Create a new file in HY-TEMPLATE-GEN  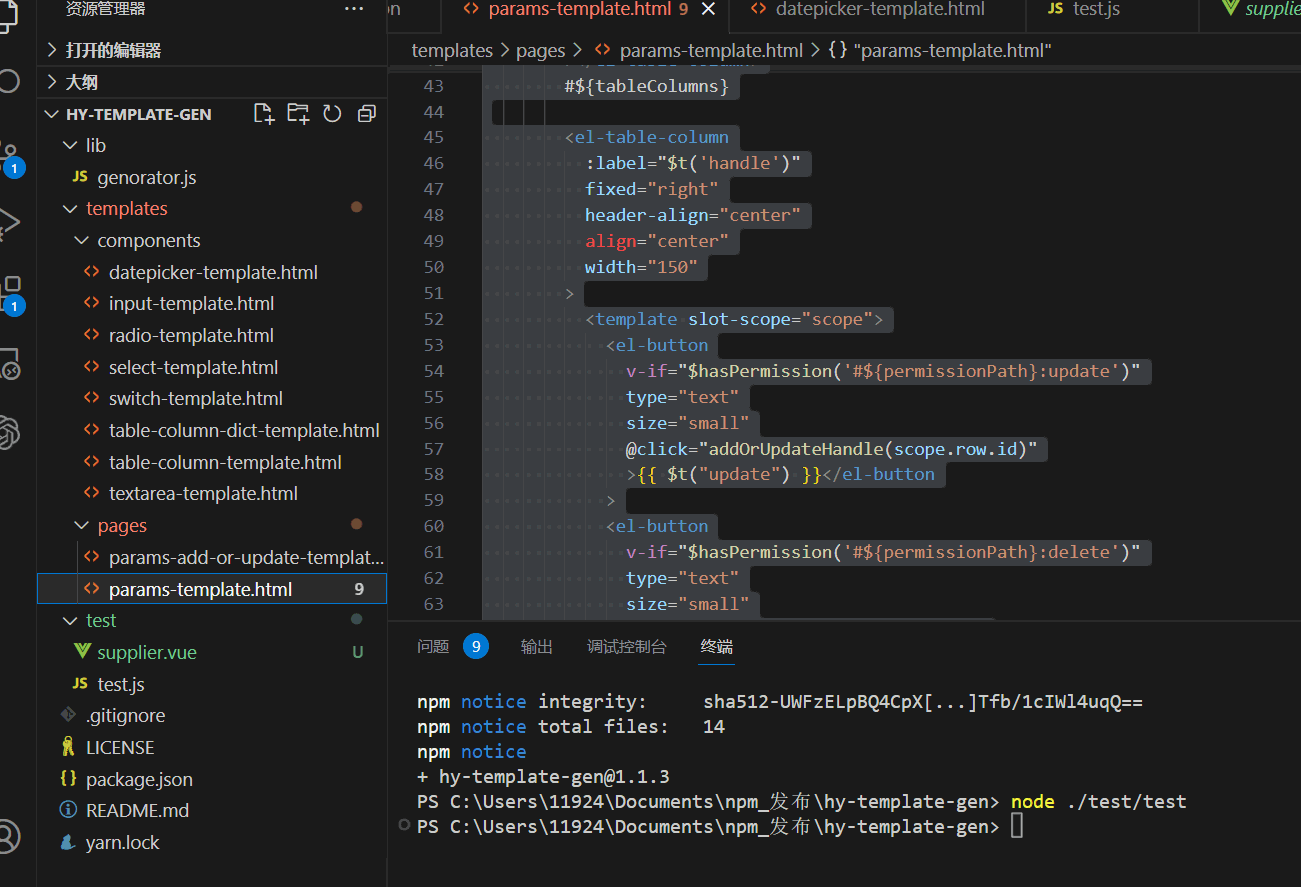click(x=264, y=113)
